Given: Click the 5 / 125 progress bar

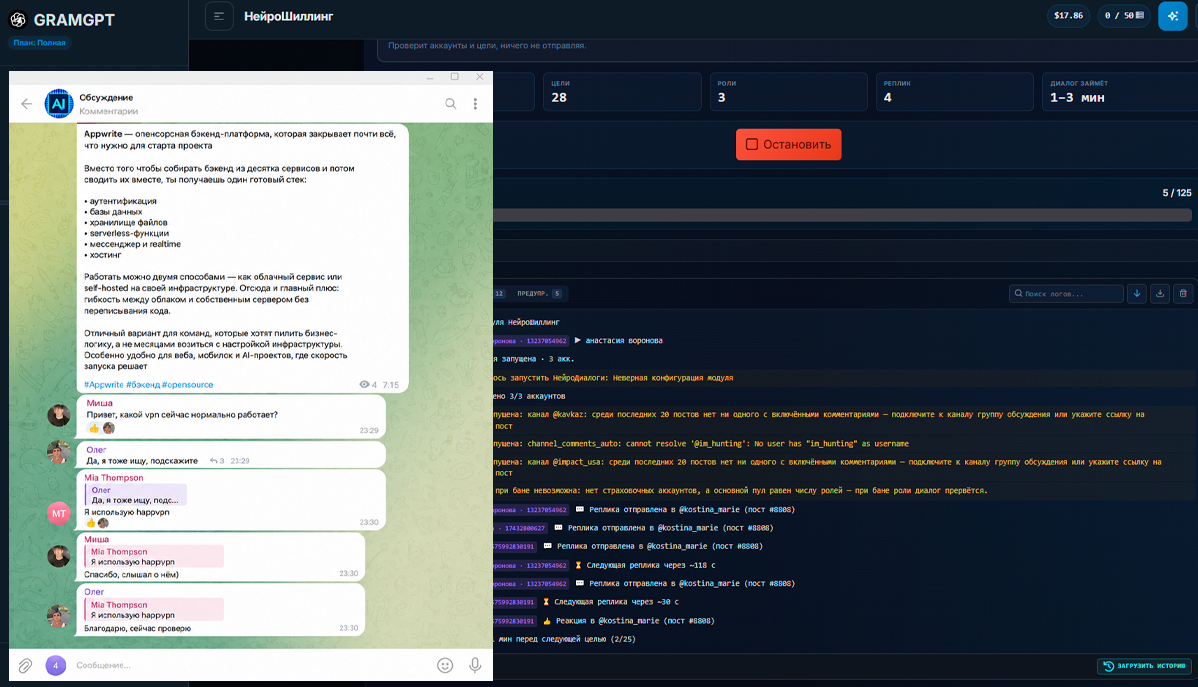Looking at the screenshot, I should (842, 215).
